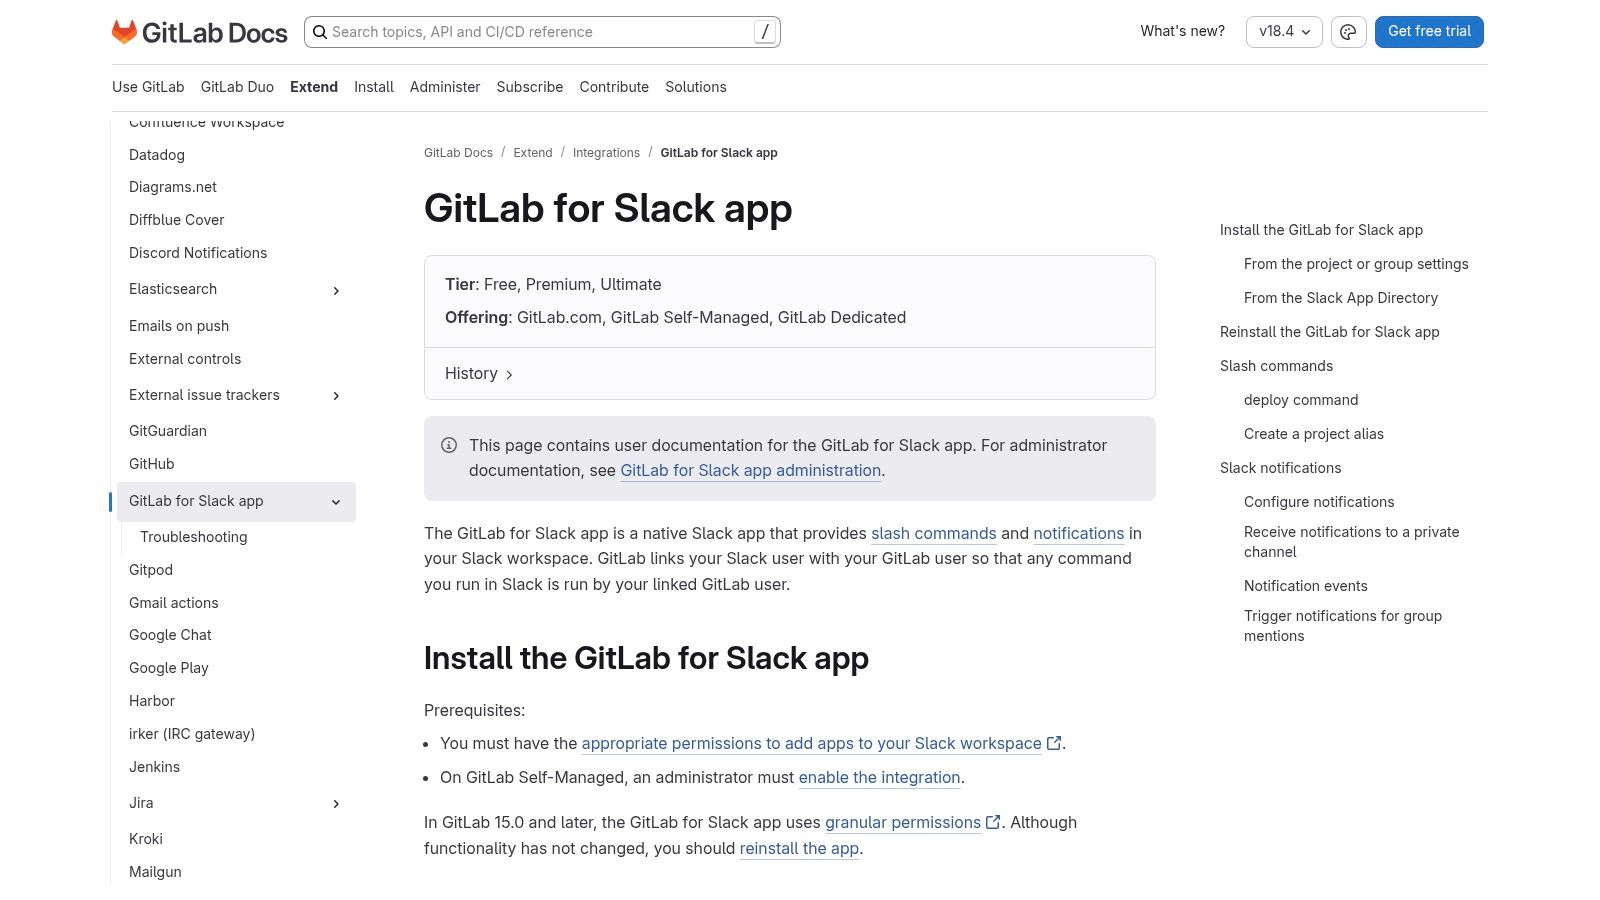Select GitLab Duo in the navigation bar
Viewport: 1600px width, 900px height.
236,87
